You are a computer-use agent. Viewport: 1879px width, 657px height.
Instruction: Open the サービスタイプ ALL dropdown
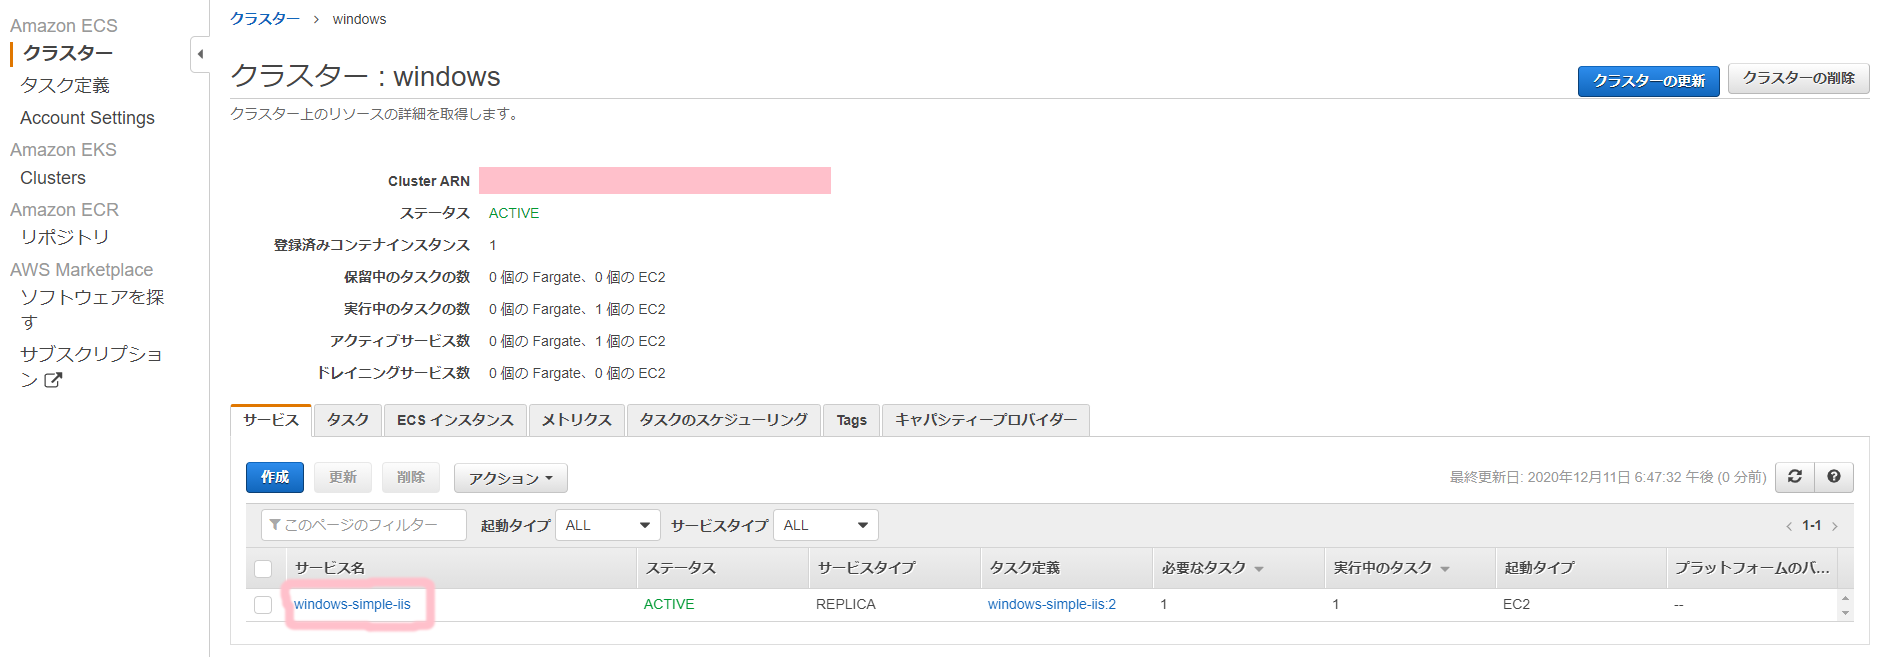pyautogui.click(x=826, y=525)
